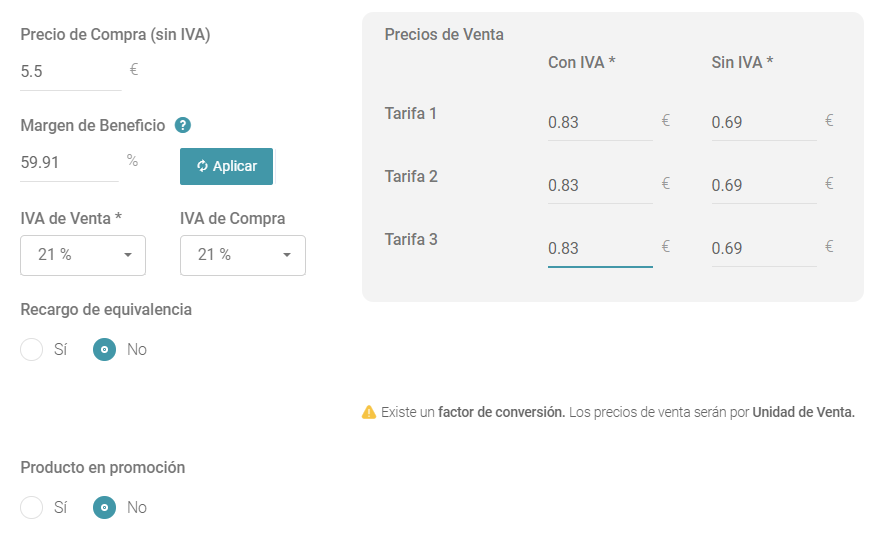Click the Margen de Beneficio percentage field
The image size is (878, 545).
[x=69, y=162]
